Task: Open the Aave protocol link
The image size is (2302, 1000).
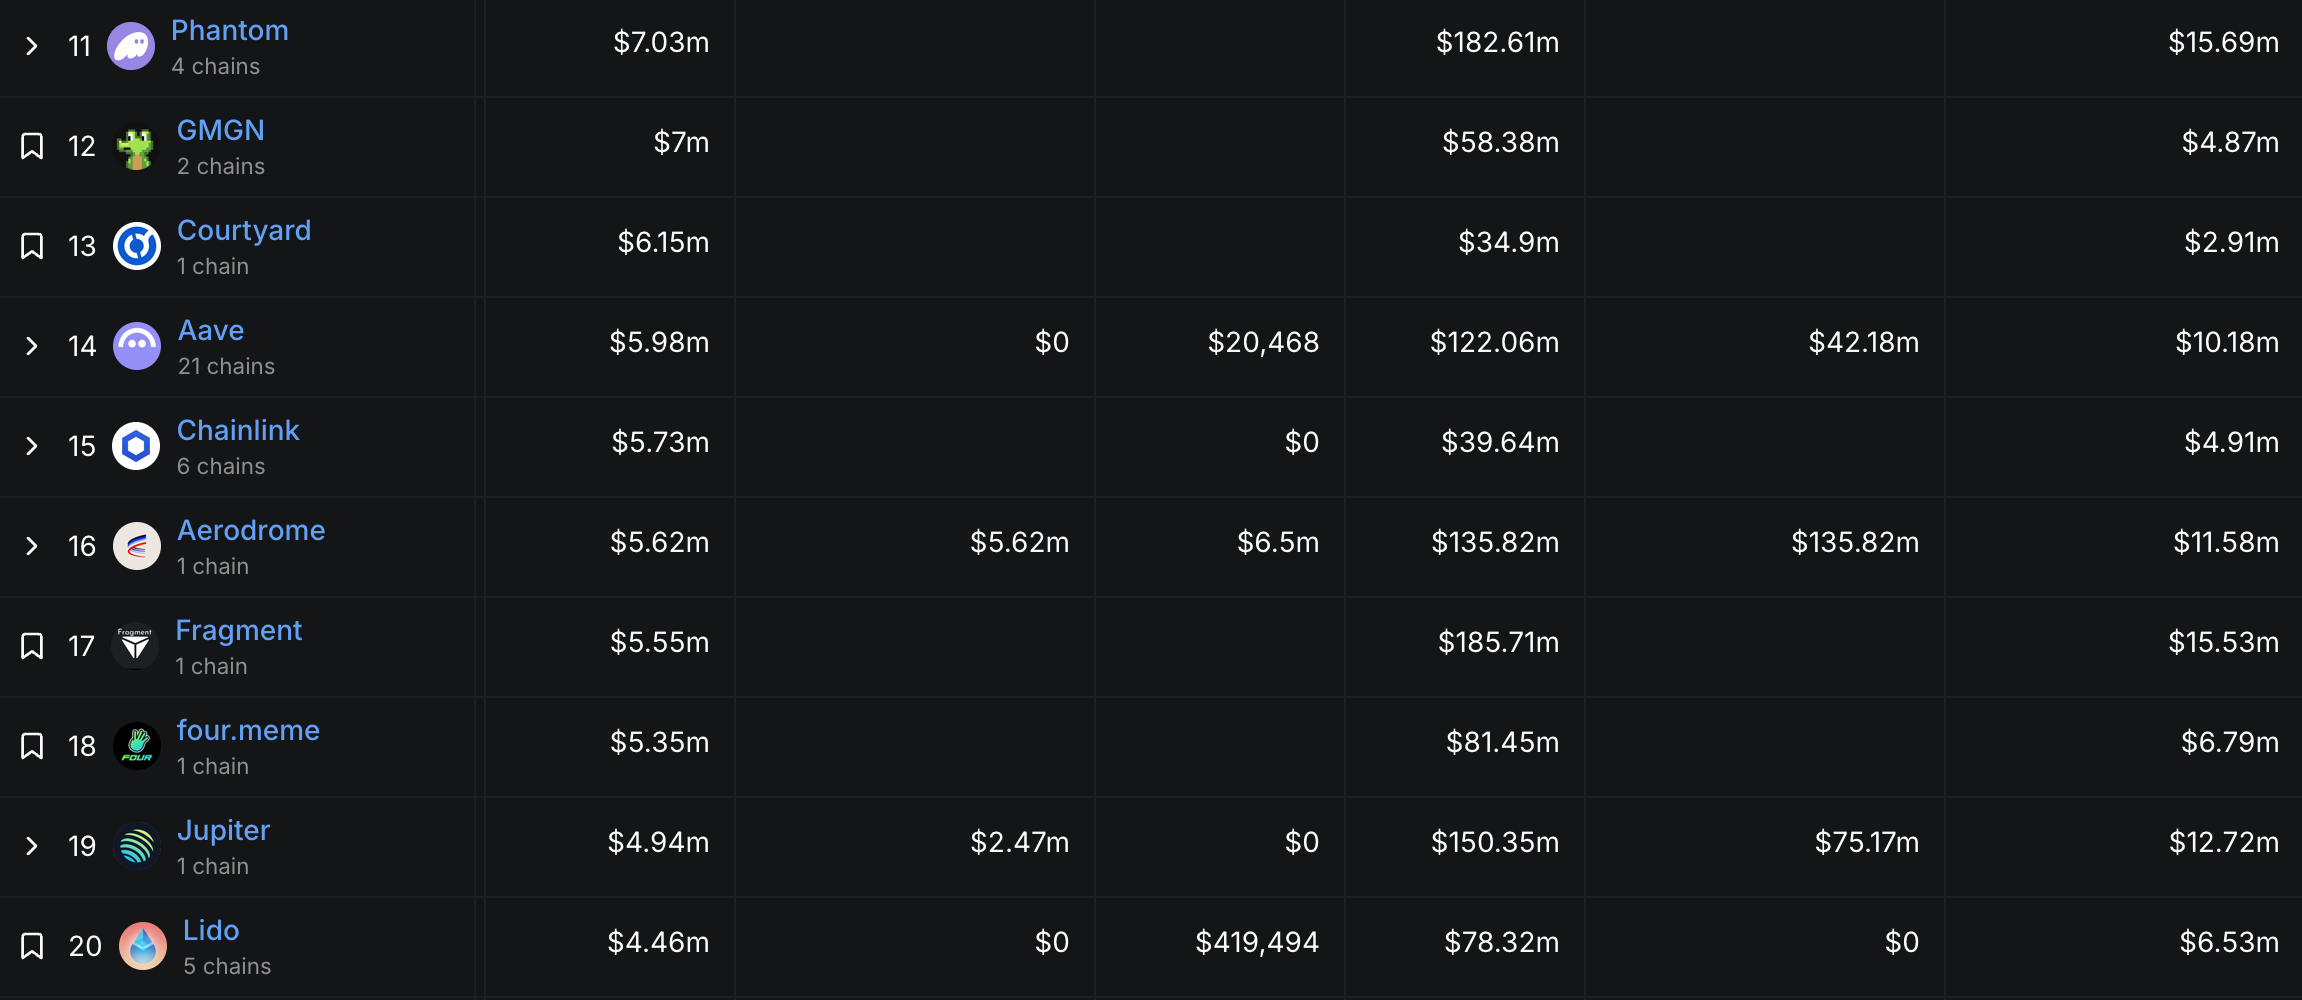Action: coord(211,330)
